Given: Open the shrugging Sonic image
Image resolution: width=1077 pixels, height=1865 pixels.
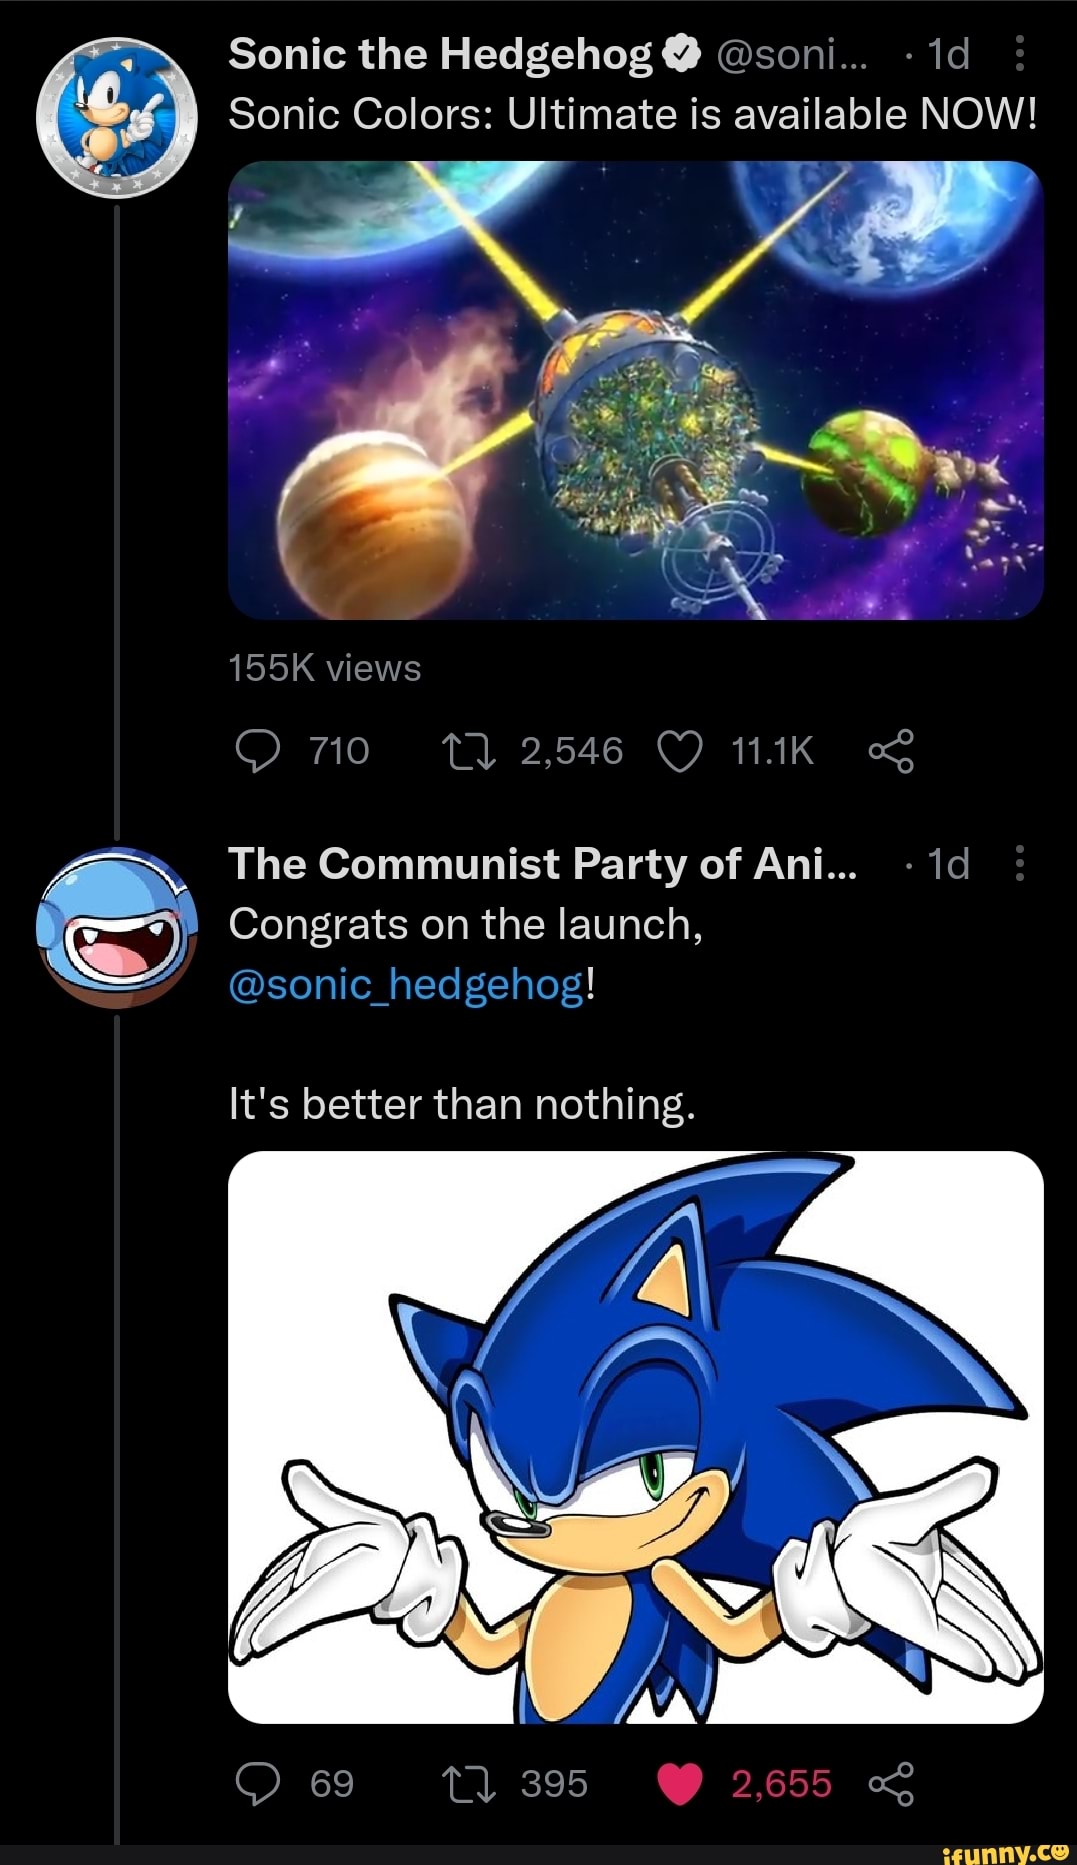Looking at the screenshot, I should click(635, 1437).
